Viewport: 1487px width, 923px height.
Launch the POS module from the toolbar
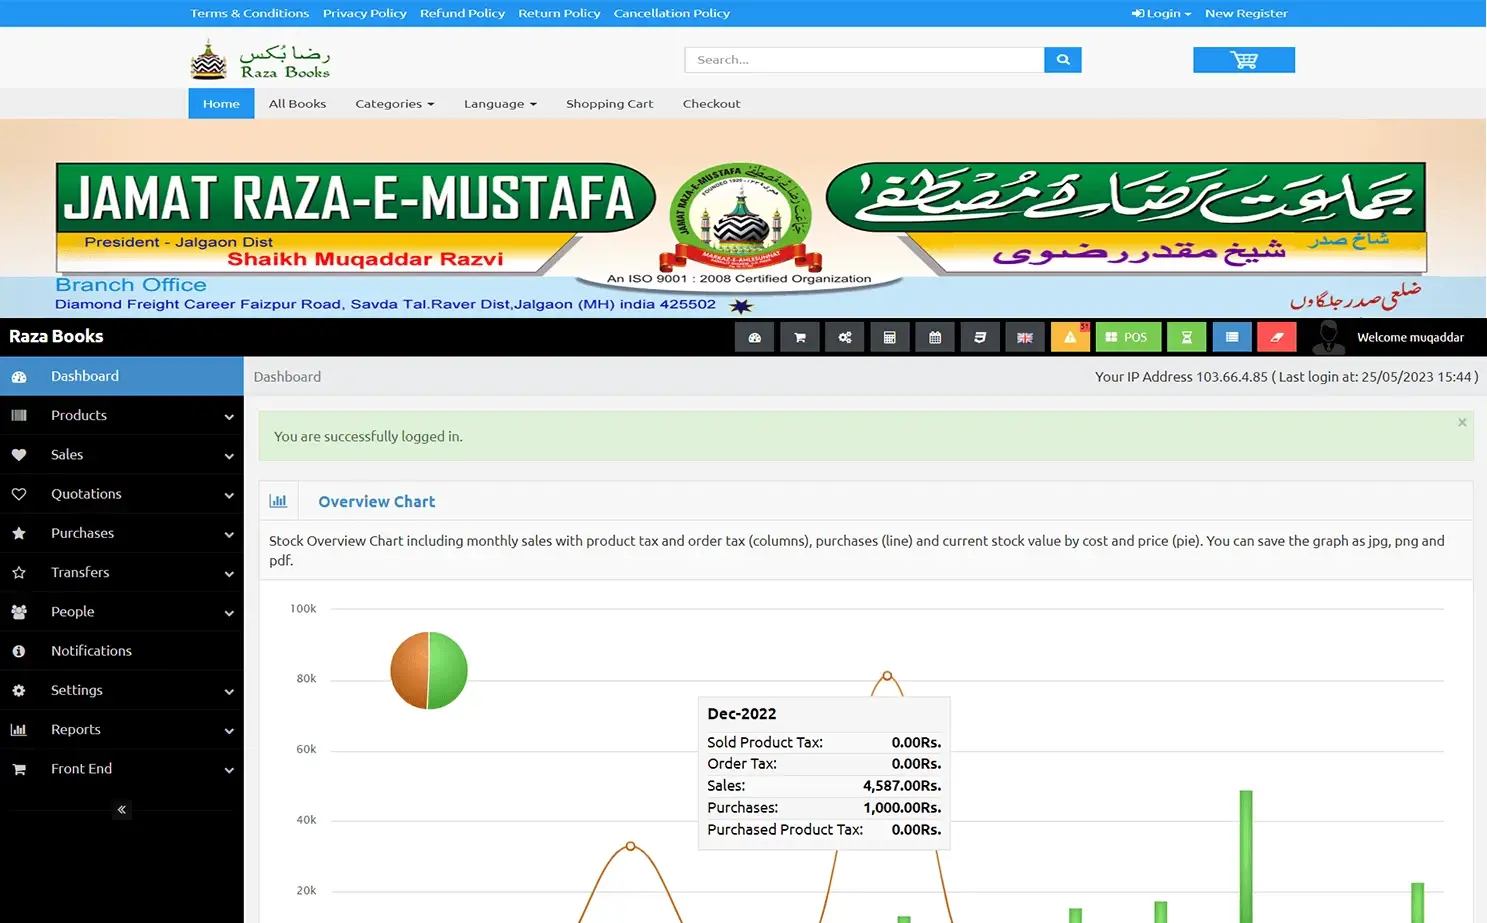(1128, 337)
